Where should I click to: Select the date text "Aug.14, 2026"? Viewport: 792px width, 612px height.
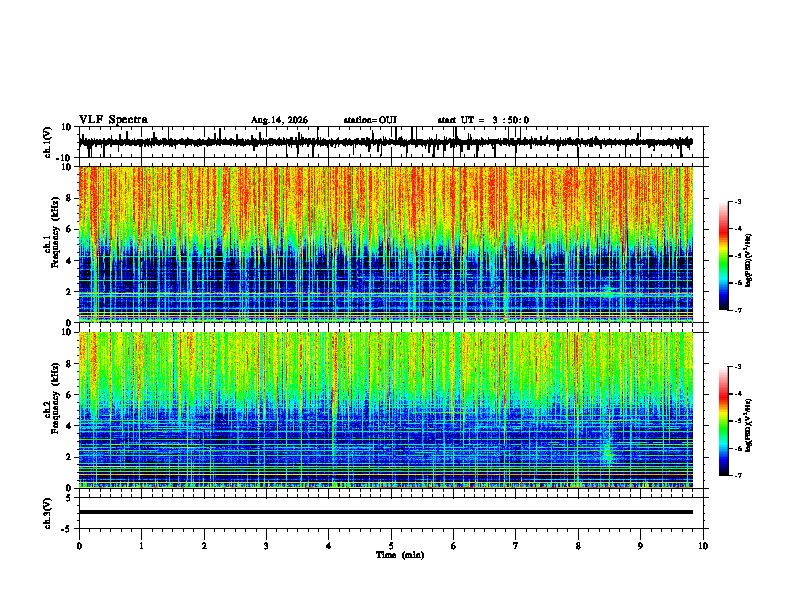[x=279, y=120]
